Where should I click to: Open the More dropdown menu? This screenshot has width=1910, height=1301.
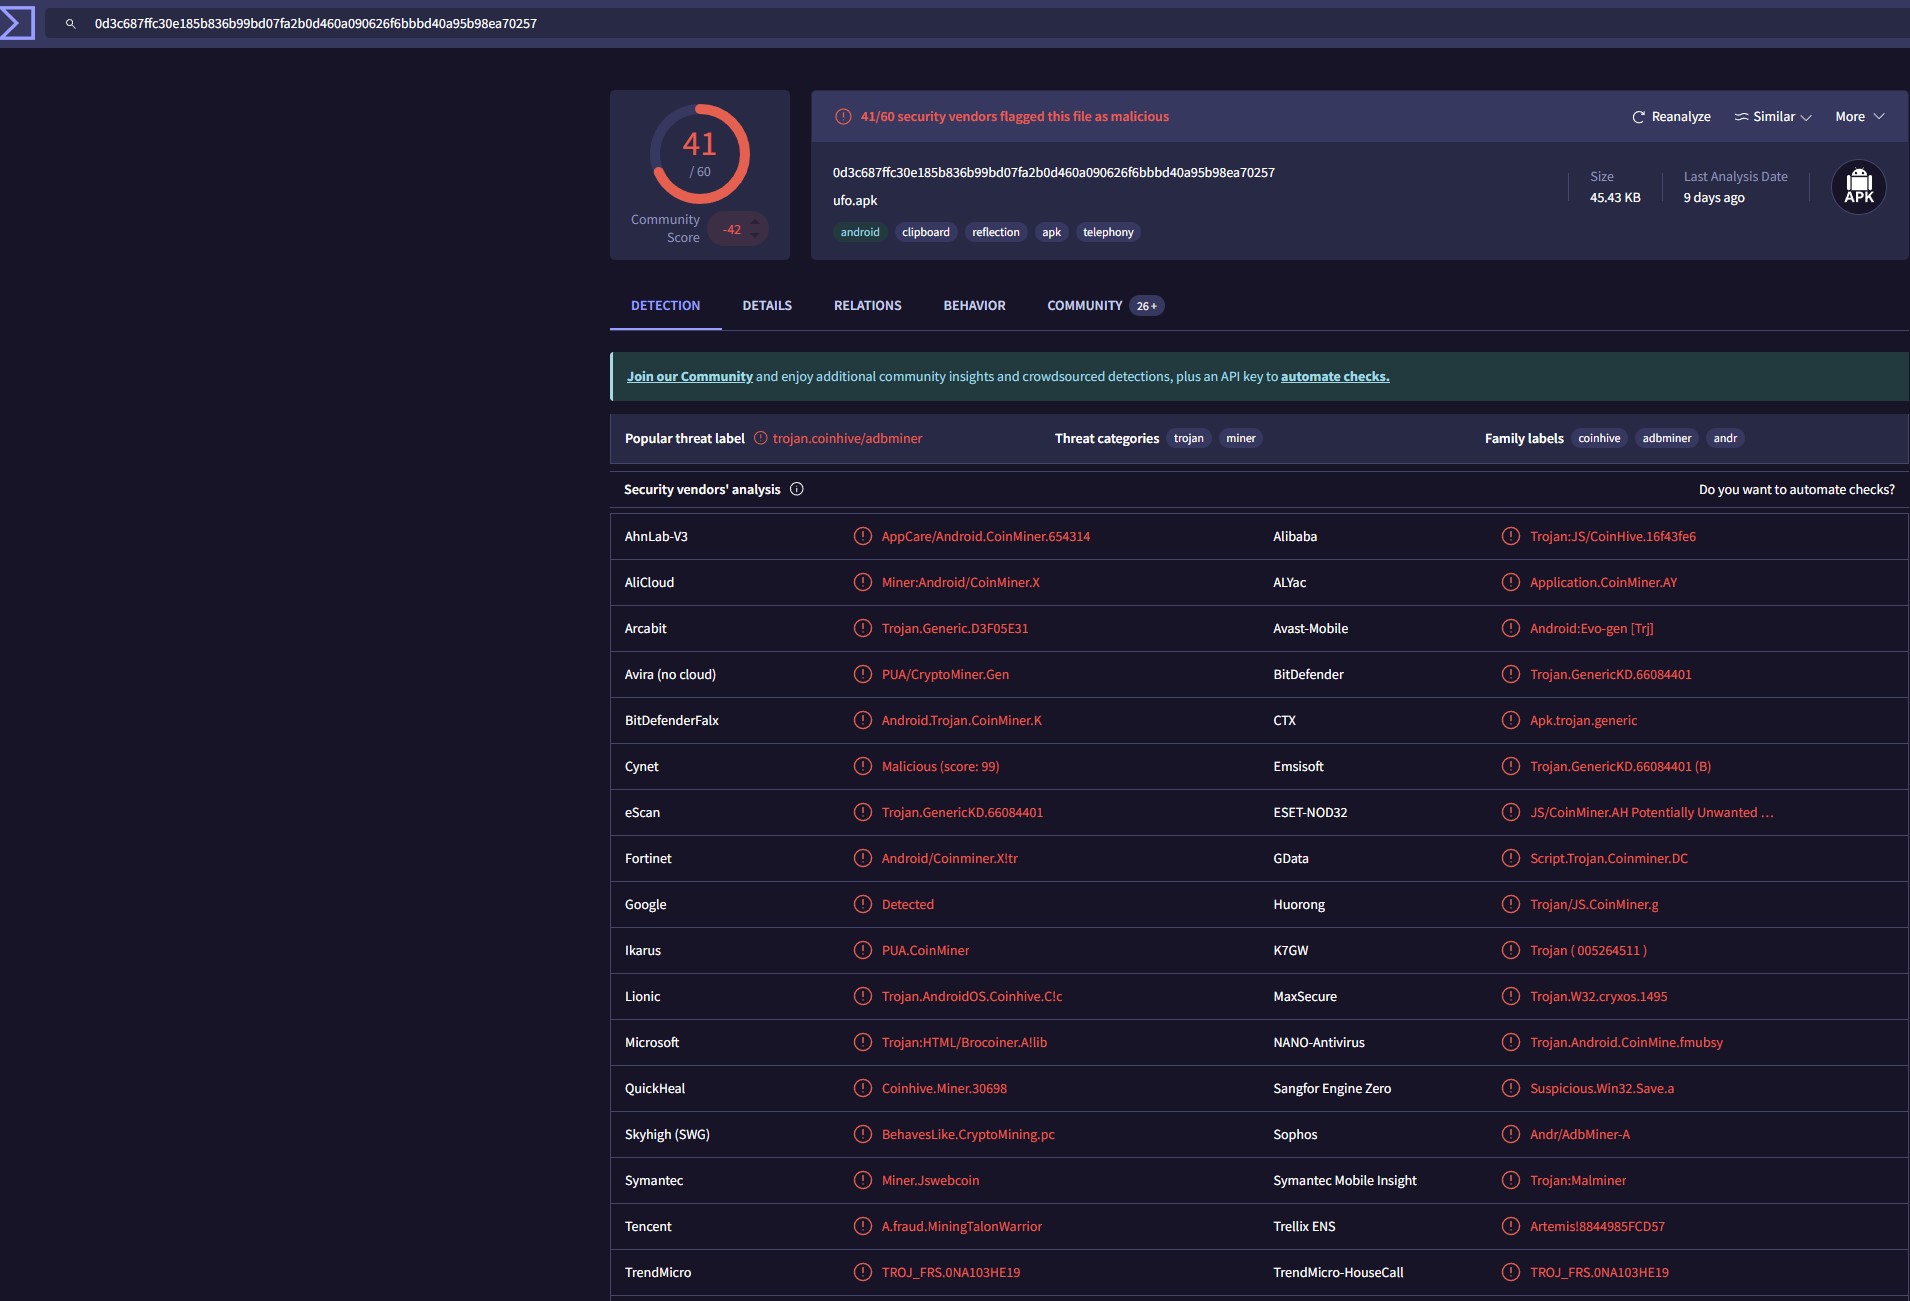[1860, 117]
